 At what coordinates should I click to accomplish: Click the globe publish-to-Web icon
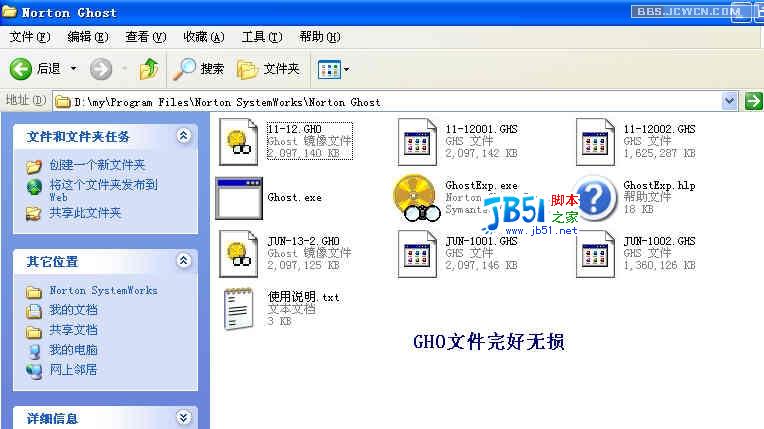(34, 187)
